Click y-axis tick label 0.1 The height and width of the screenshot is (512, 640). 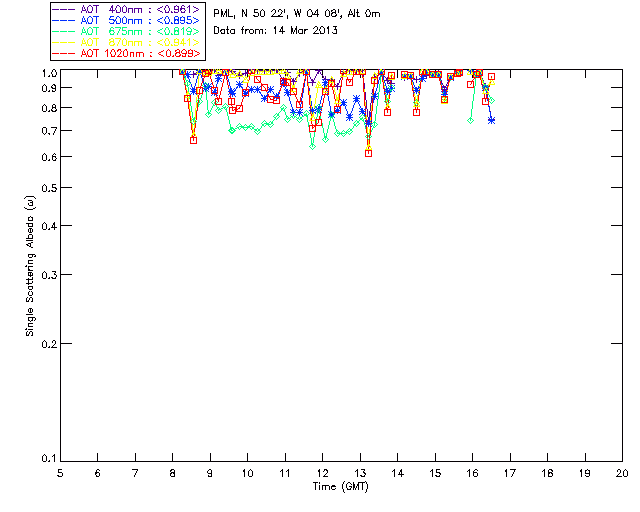49,459
